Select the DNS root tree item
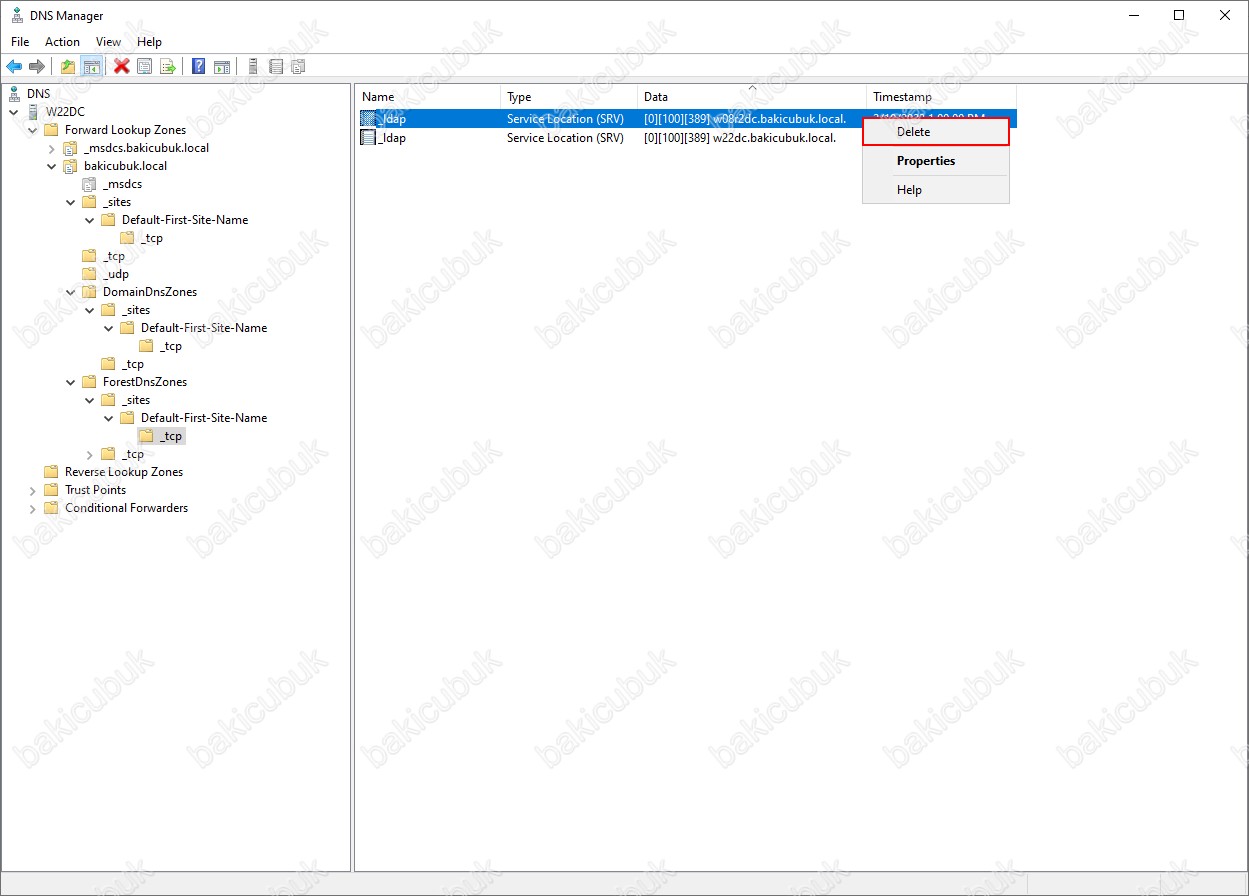 tap(38, 94)
